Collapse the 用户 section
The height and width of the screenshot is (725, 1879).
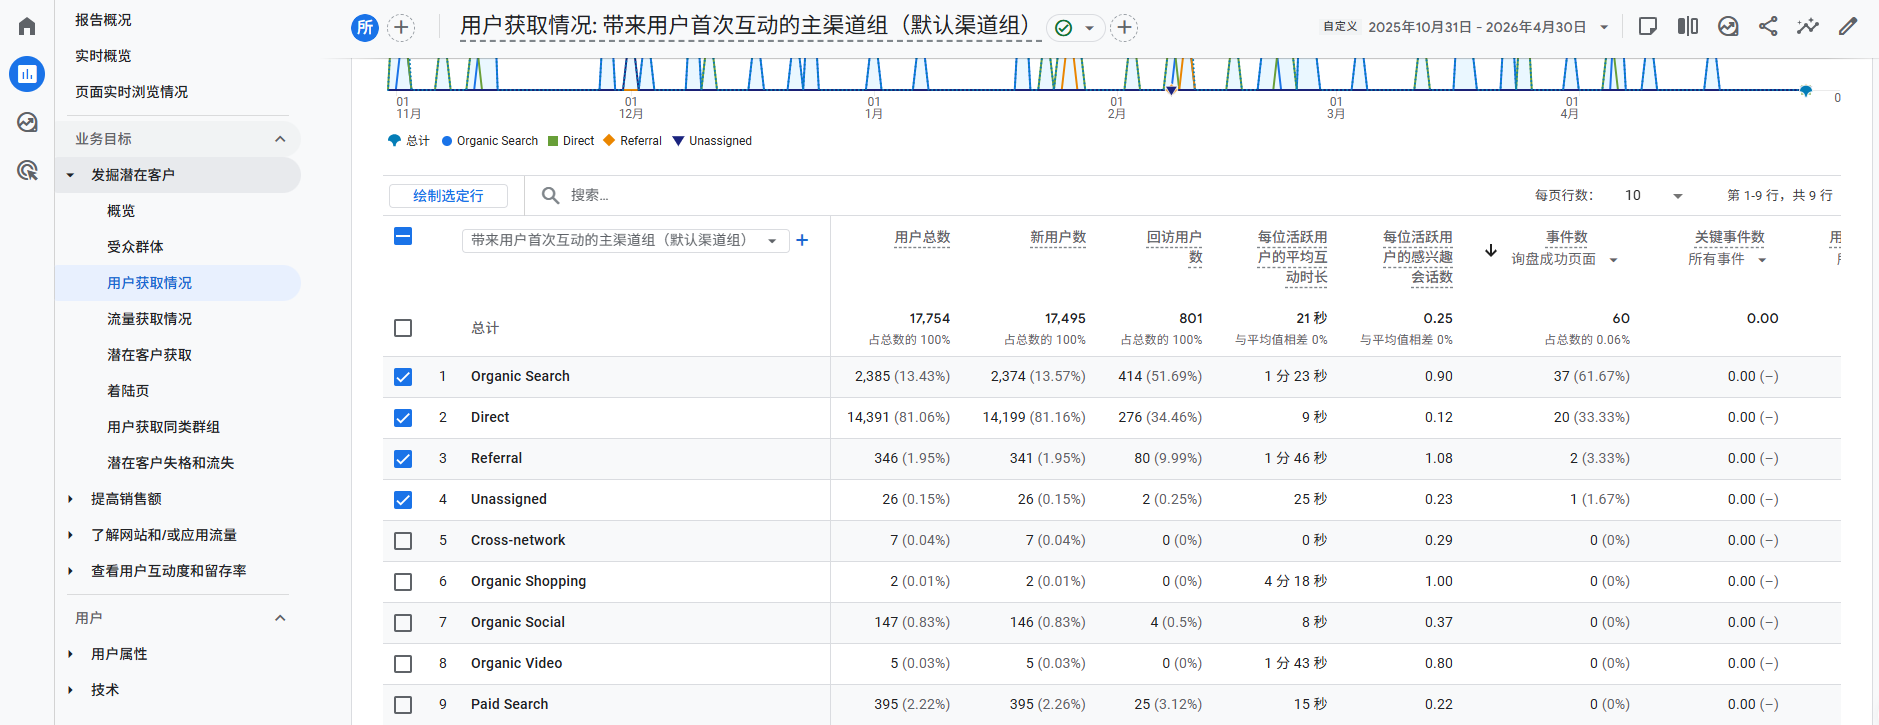(280, 618)
